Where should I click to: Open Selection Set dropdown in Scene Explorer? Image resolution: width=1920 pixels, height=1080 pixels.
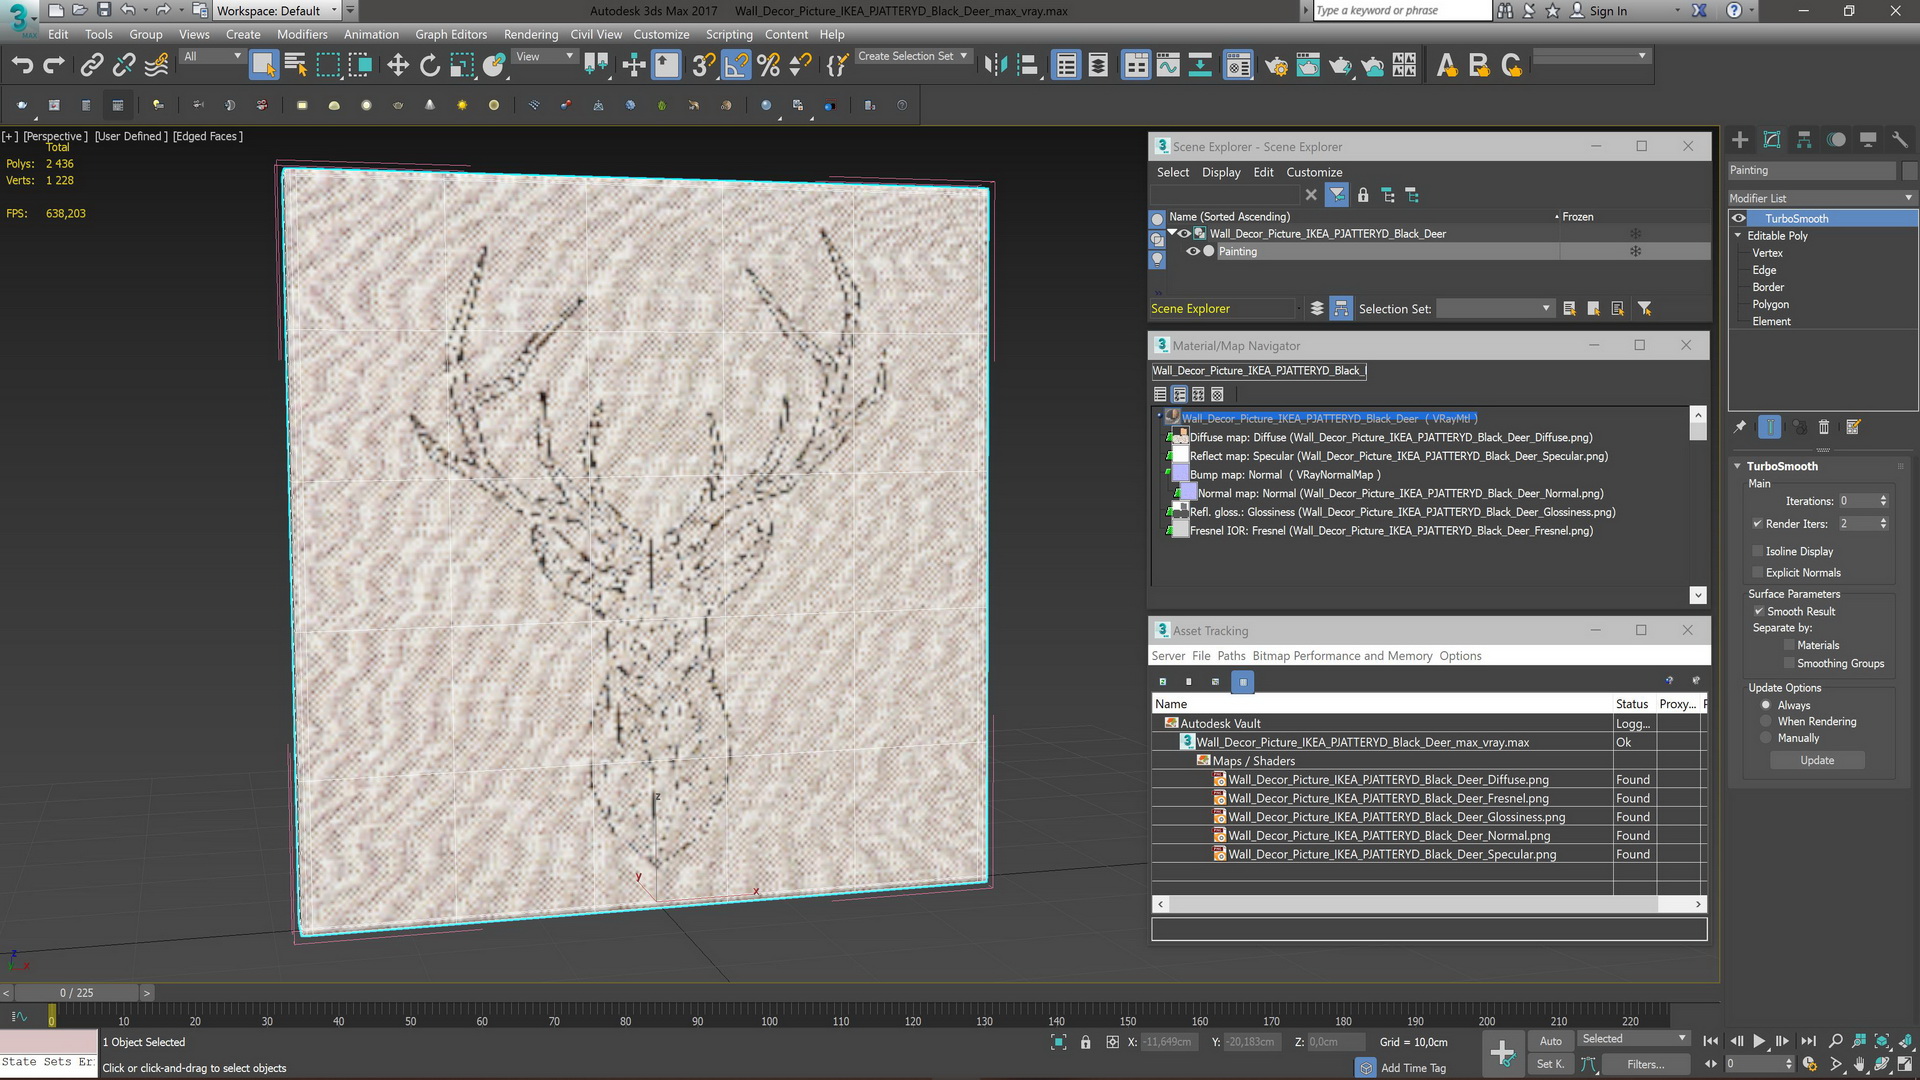pyautogui.click(x=1494, y=309)
